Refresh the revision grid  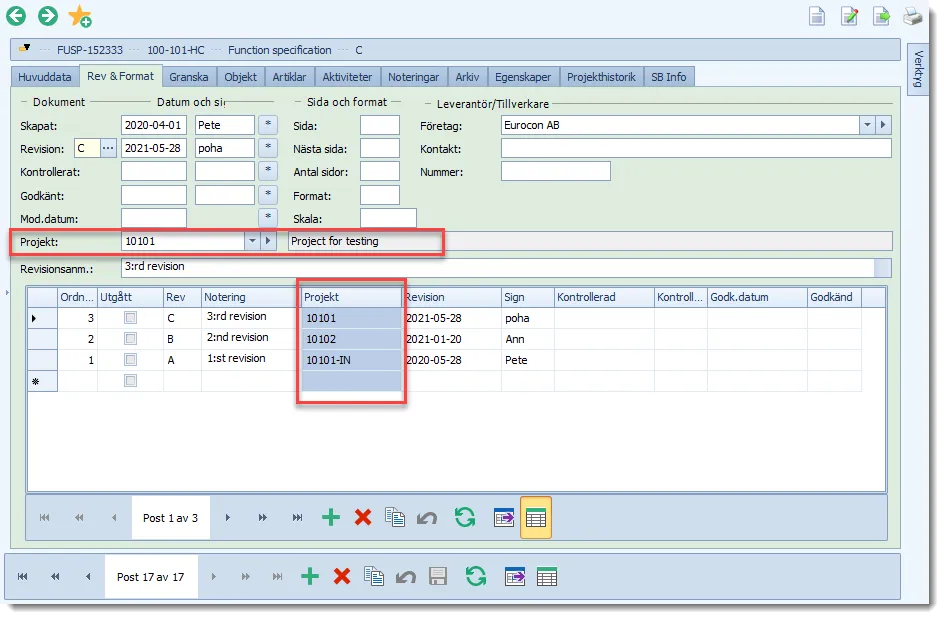[465, 517]
